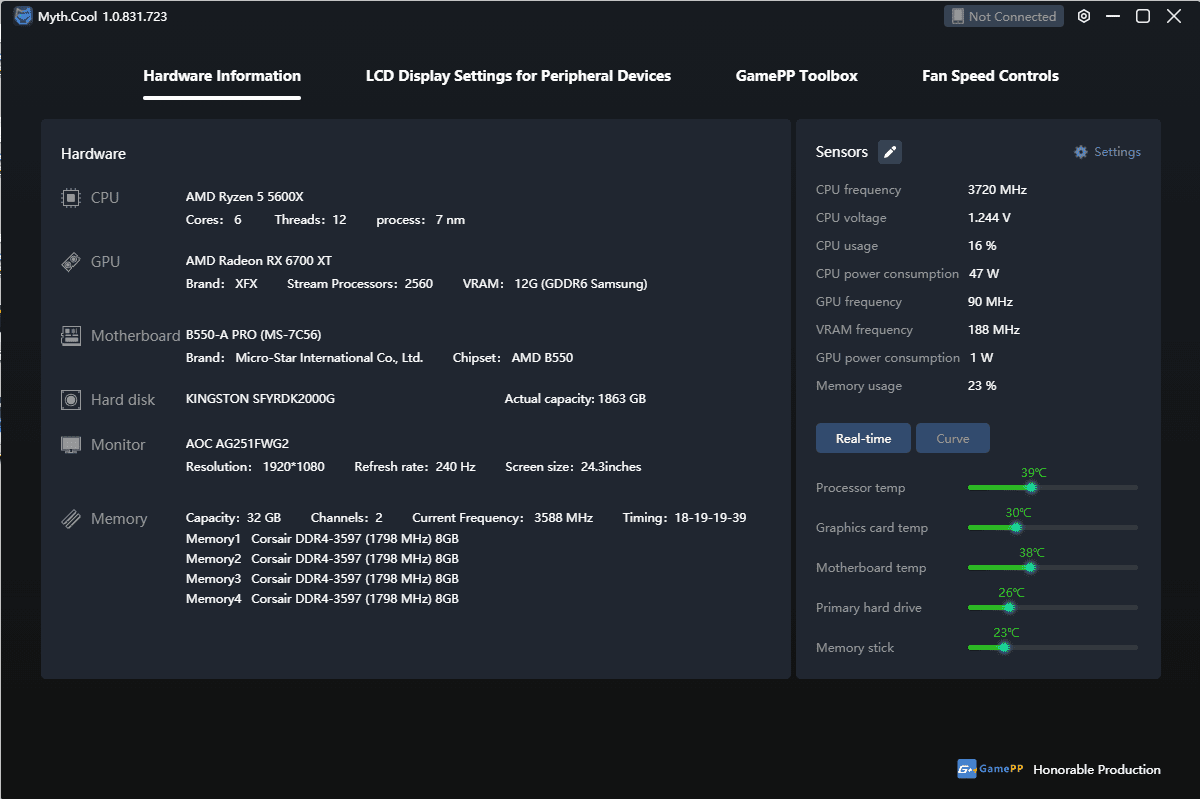Click the Resolution 1920*1080 text
This screenshot has height=799, width=1200.
coord(255,467)
